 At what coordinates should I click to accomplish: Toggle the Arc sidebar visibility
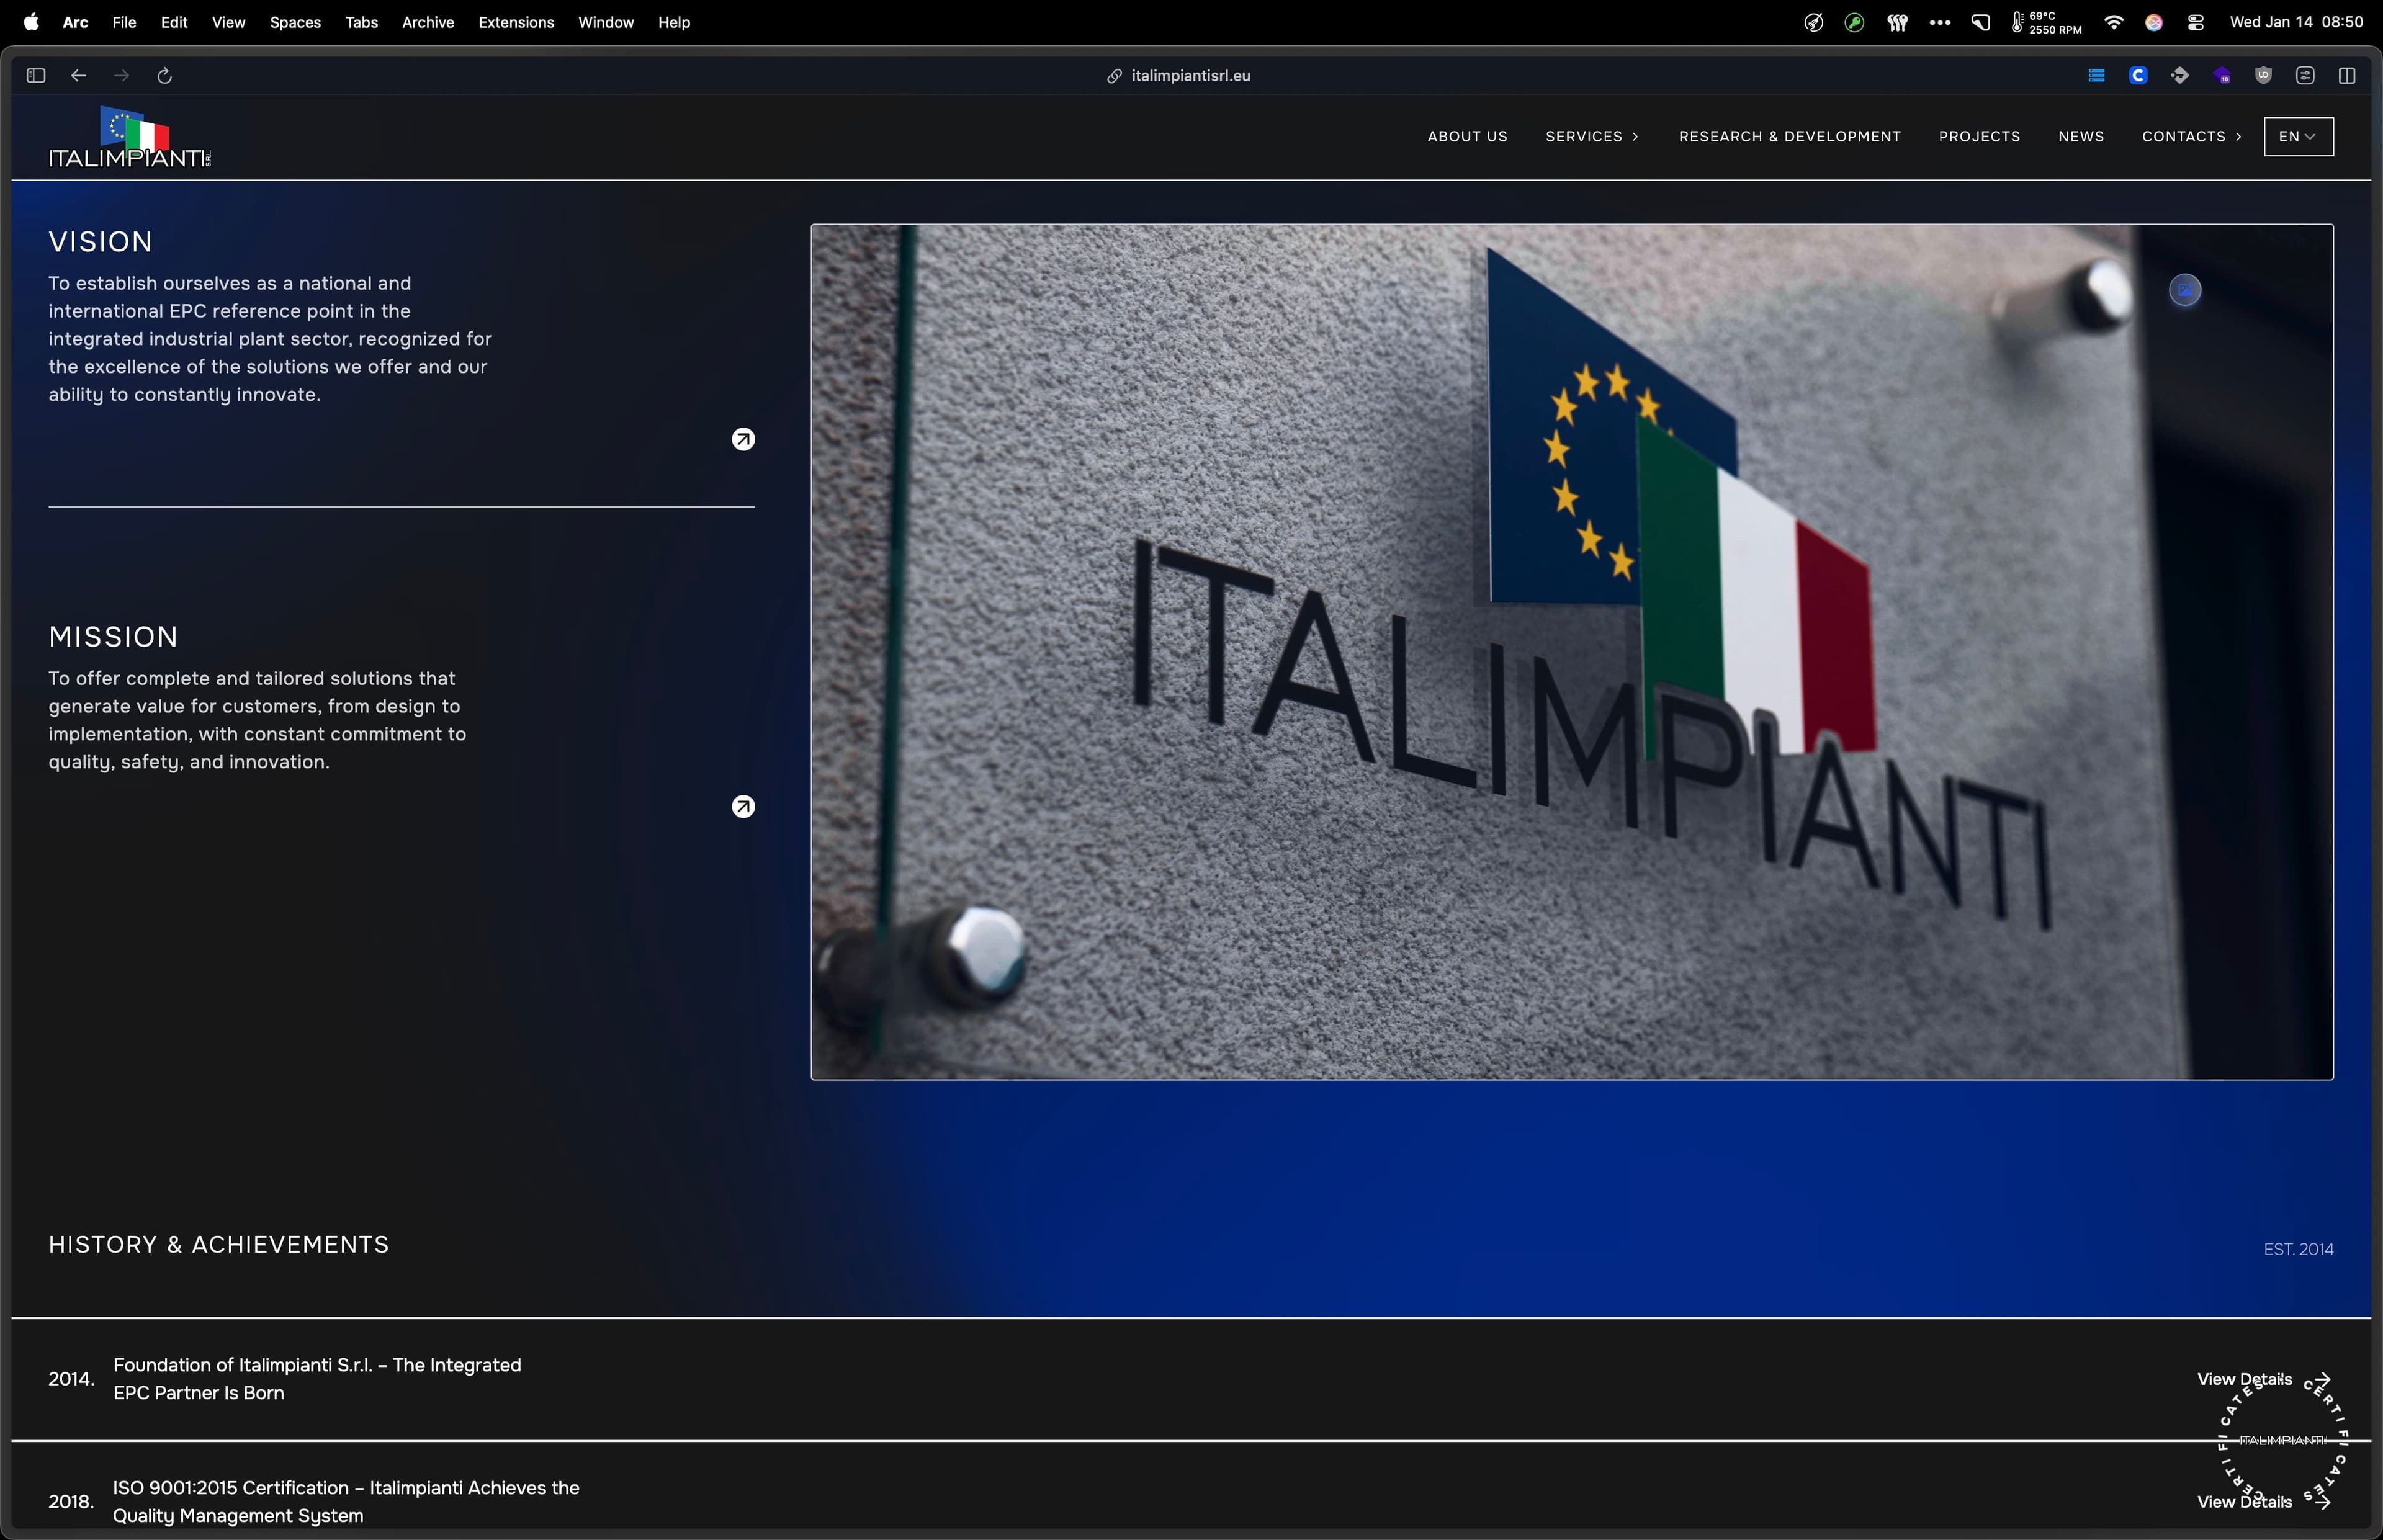coord(36,75)
